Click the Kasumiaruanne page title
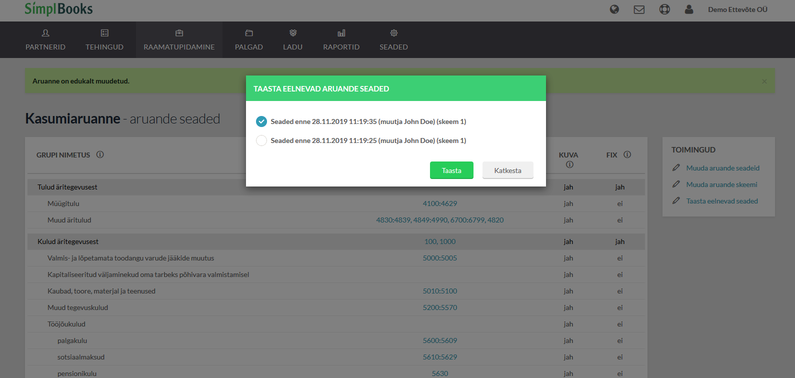The image size is (795, 378). (x=73, y=119)
